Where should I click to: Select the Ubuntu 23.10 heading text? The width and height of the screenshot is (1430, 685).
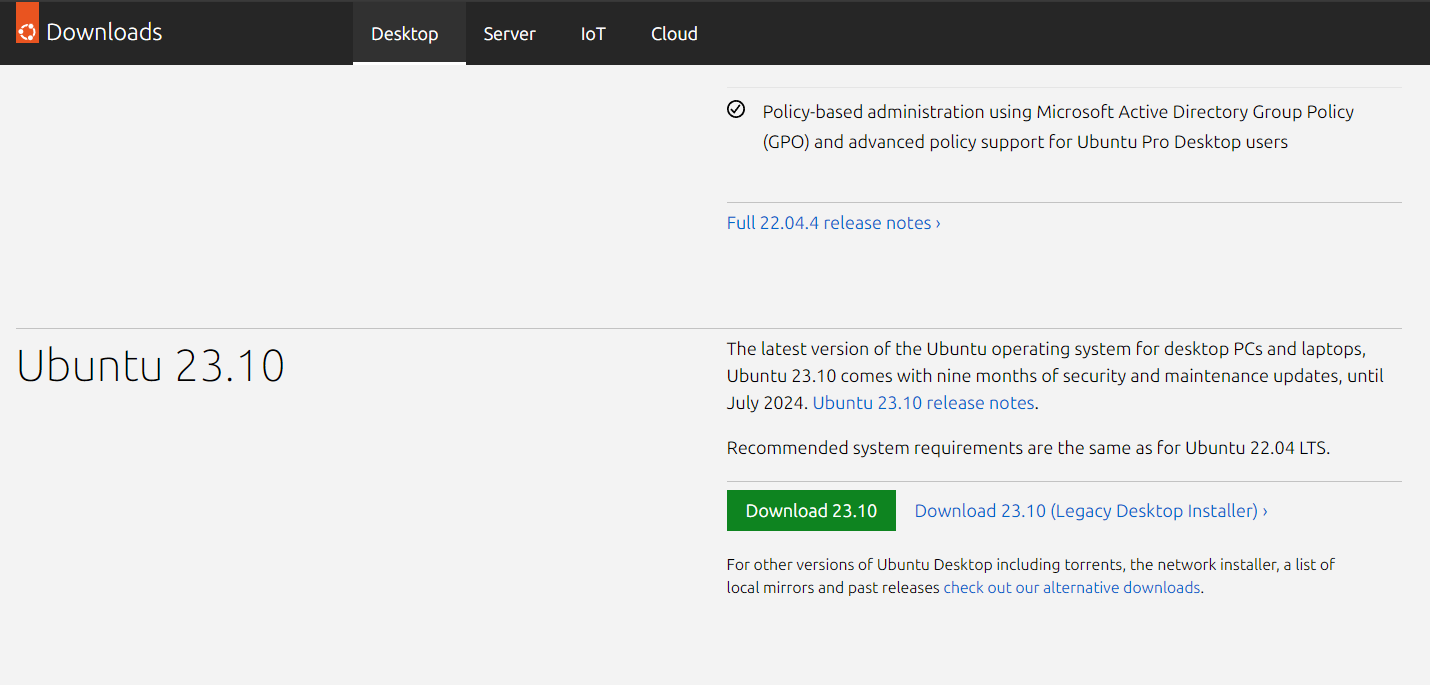tap(151, 366)
